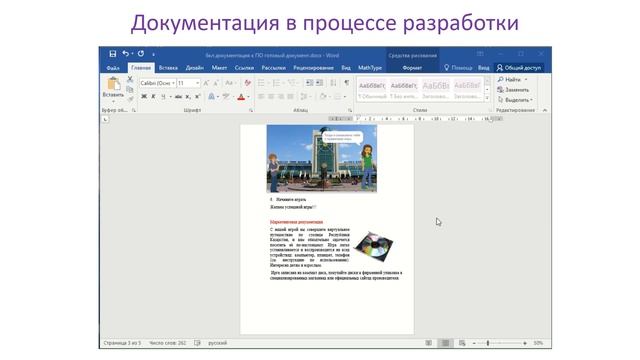Zoom in with the plus button
This screenshot has height=360, width=640.
tap(525, 343)
